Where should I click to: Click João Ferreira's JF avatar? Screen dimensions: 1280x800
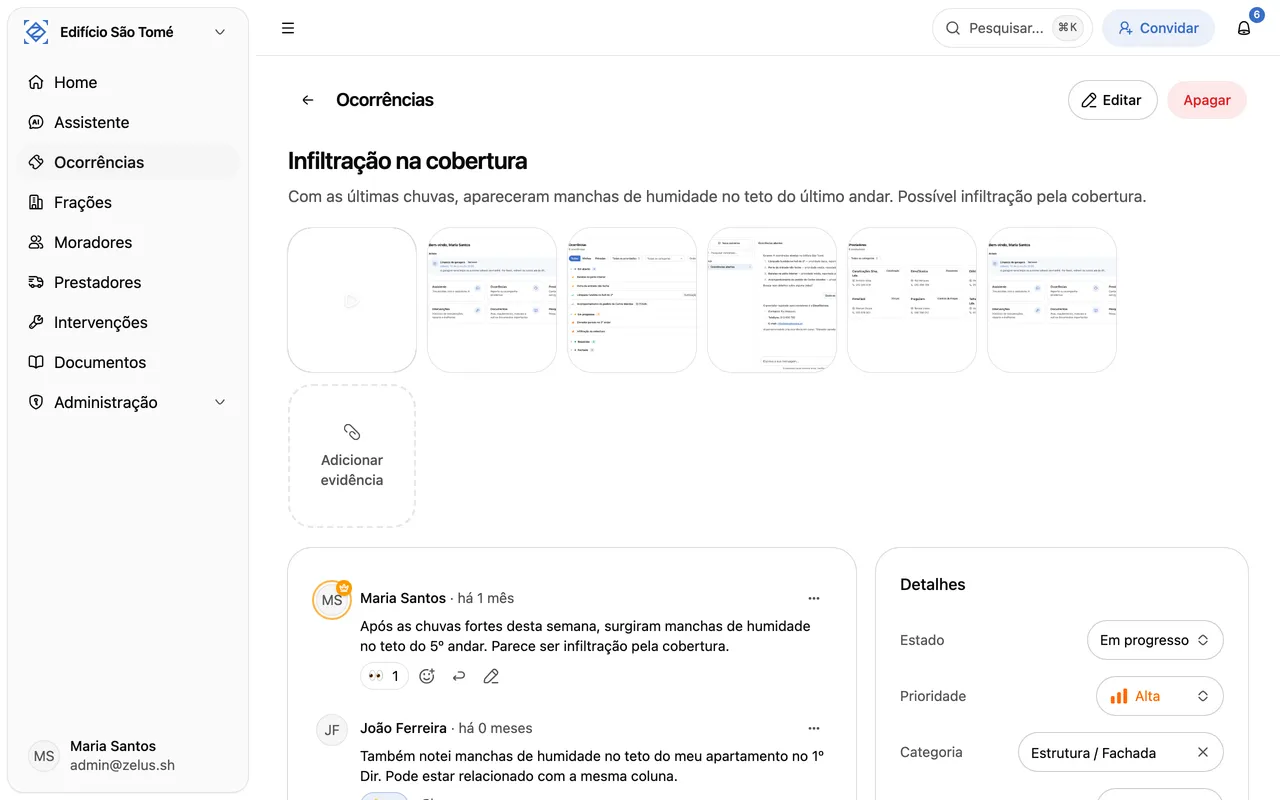(x=332, y=730)
